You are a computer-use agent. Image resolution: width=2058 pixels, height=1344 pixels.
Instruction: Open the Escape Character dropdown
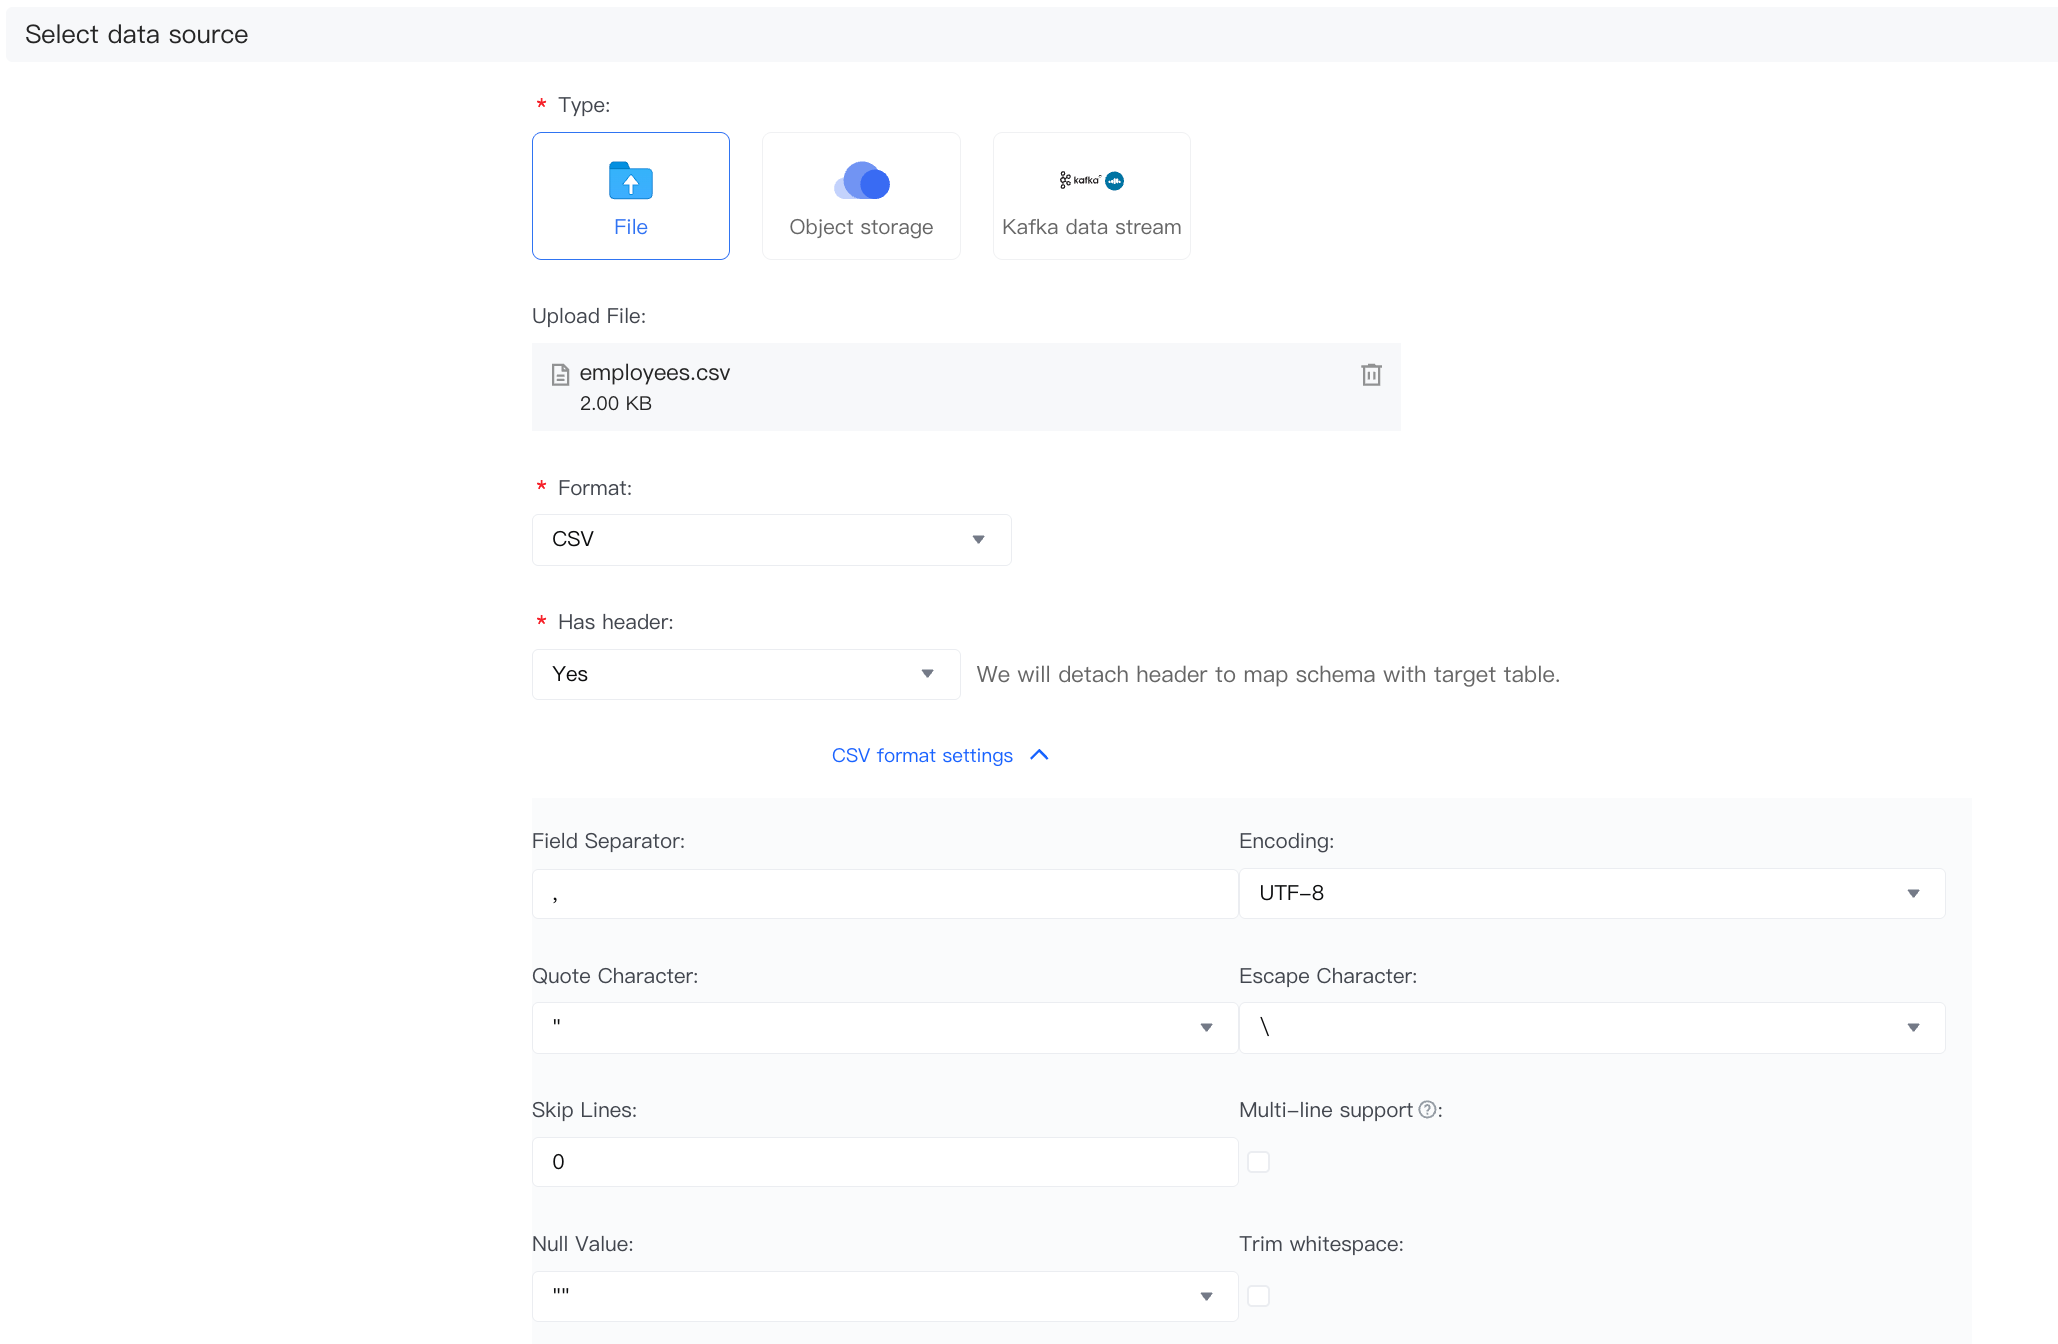click(x=1591, y=1028)
